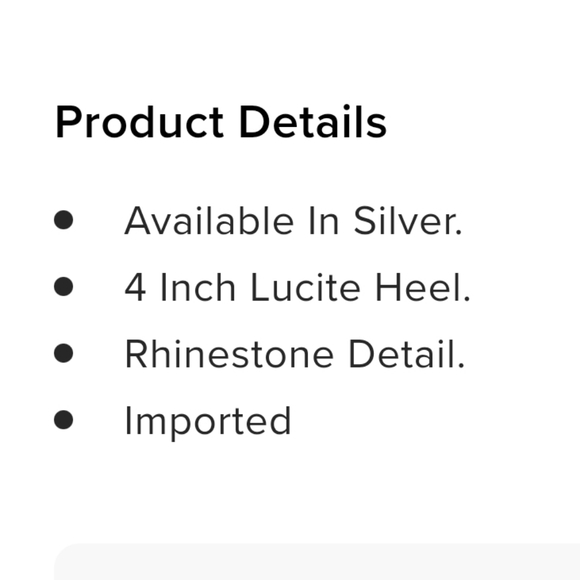Click the bullet beside Available In Silver
580x580 pixels.
point(64,220)
